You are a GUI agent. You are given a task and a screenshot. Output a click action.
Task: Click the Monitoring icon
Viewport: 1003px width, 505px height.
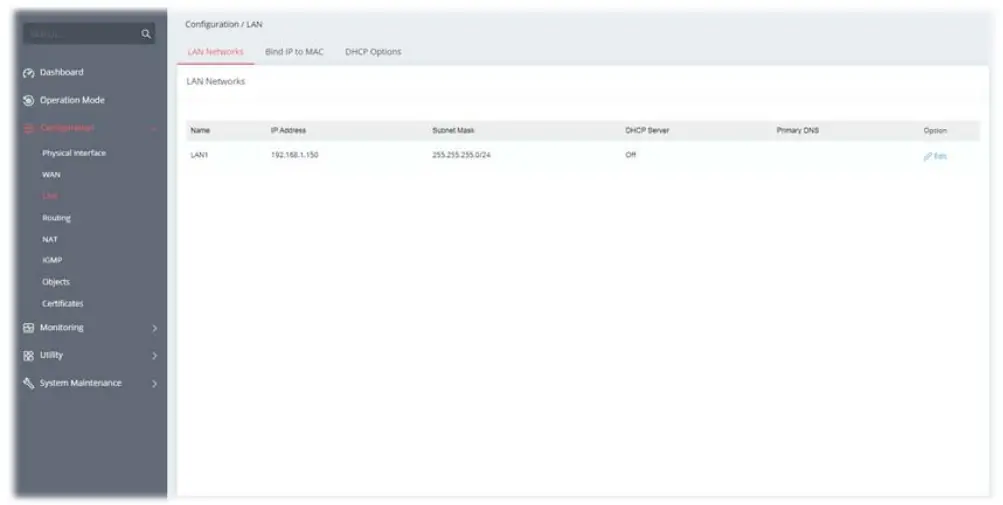tap(28, 328)
